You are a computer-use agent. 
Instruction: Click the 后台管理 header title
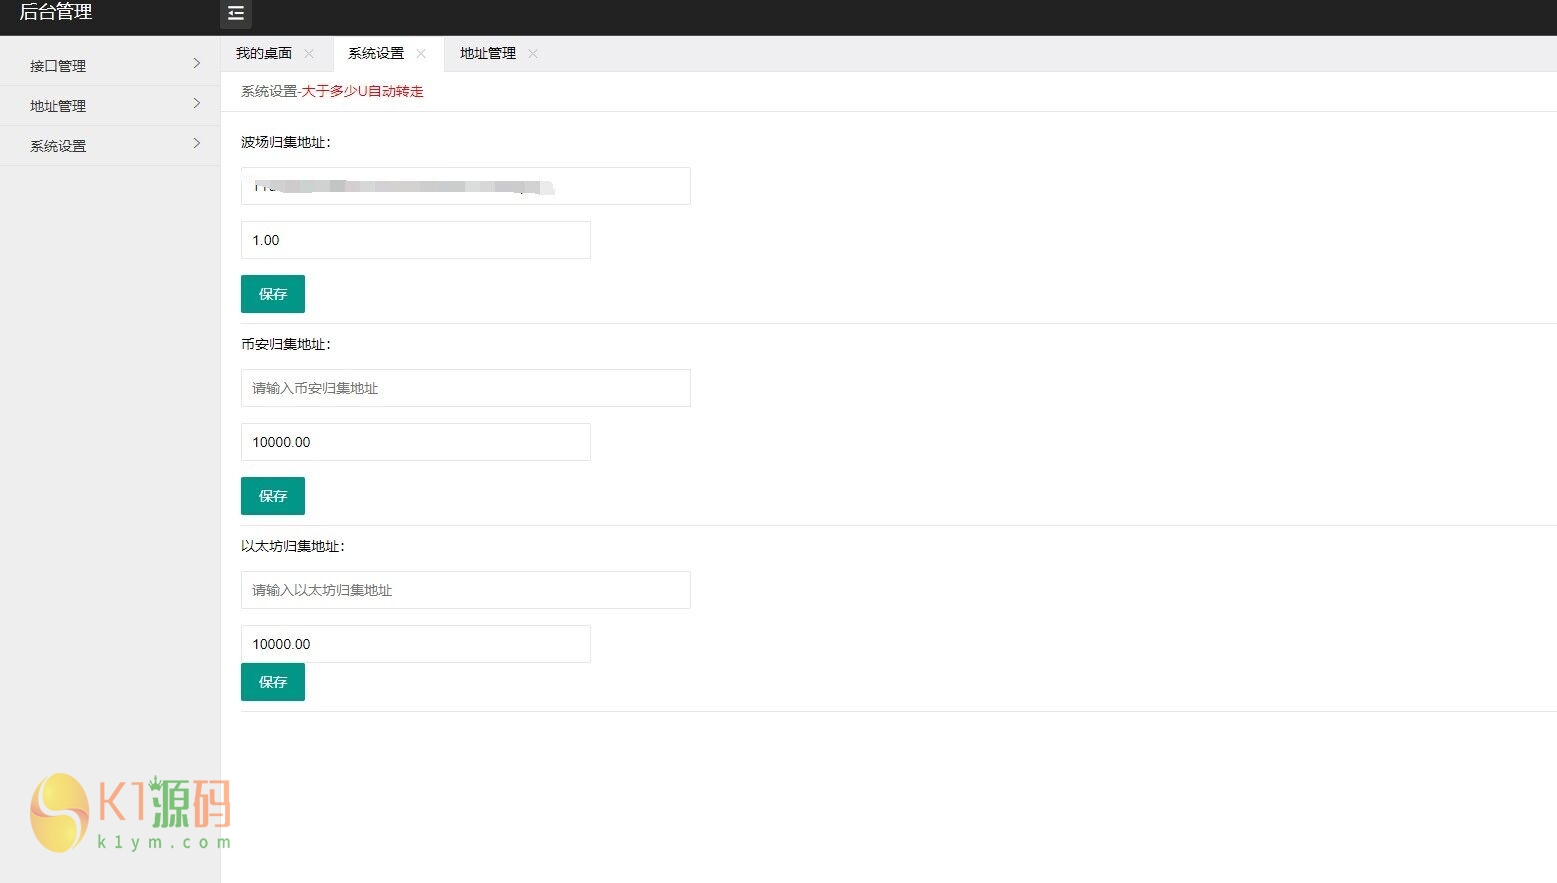click(x=56, y=12)
